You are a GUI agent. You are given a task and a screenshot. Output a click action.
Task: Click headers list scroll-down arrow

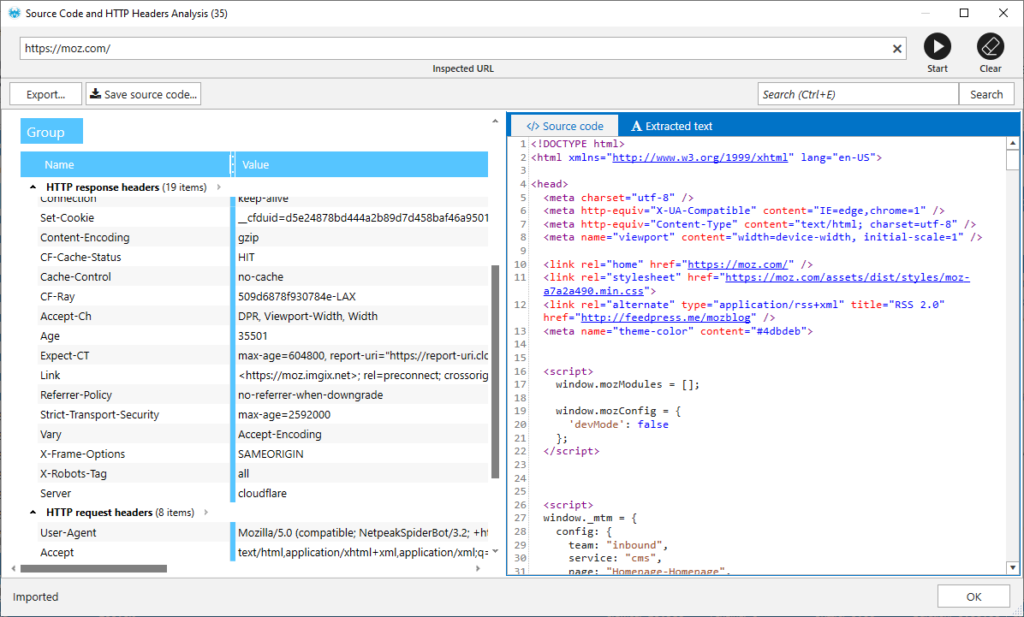click(x=495, y=552)
